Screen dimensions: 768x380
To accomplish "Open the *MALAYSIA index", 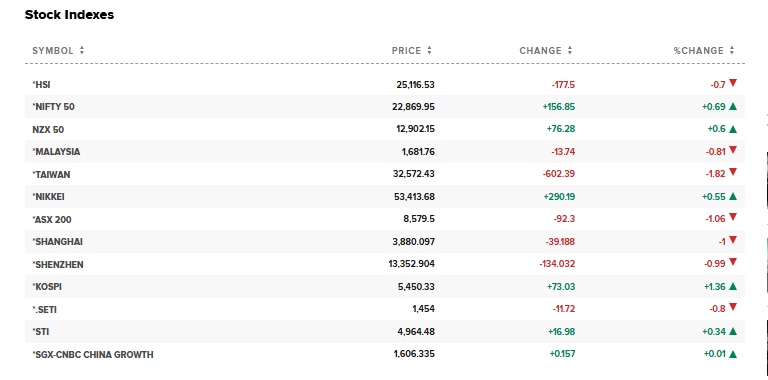I will pyautogui.click(x=56, y=152).
